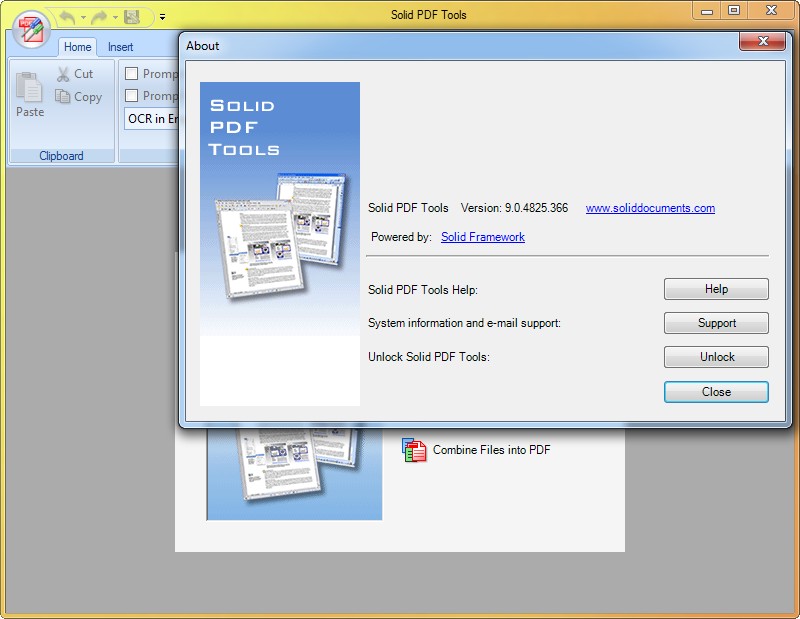Click the Paste button in Clipboard group
The image size is (800, 619).
[30, 95]
